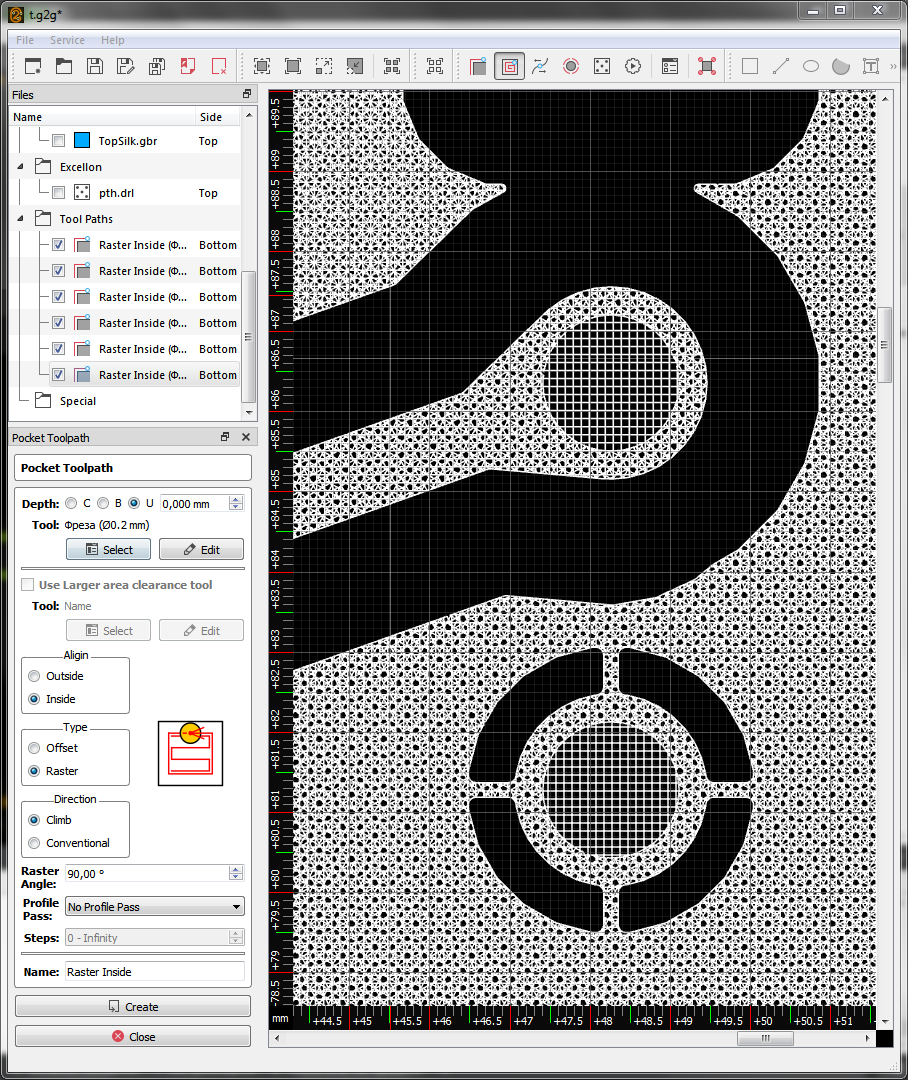
Task: Choose Offset type radio button
Action: tap(34, 748)
